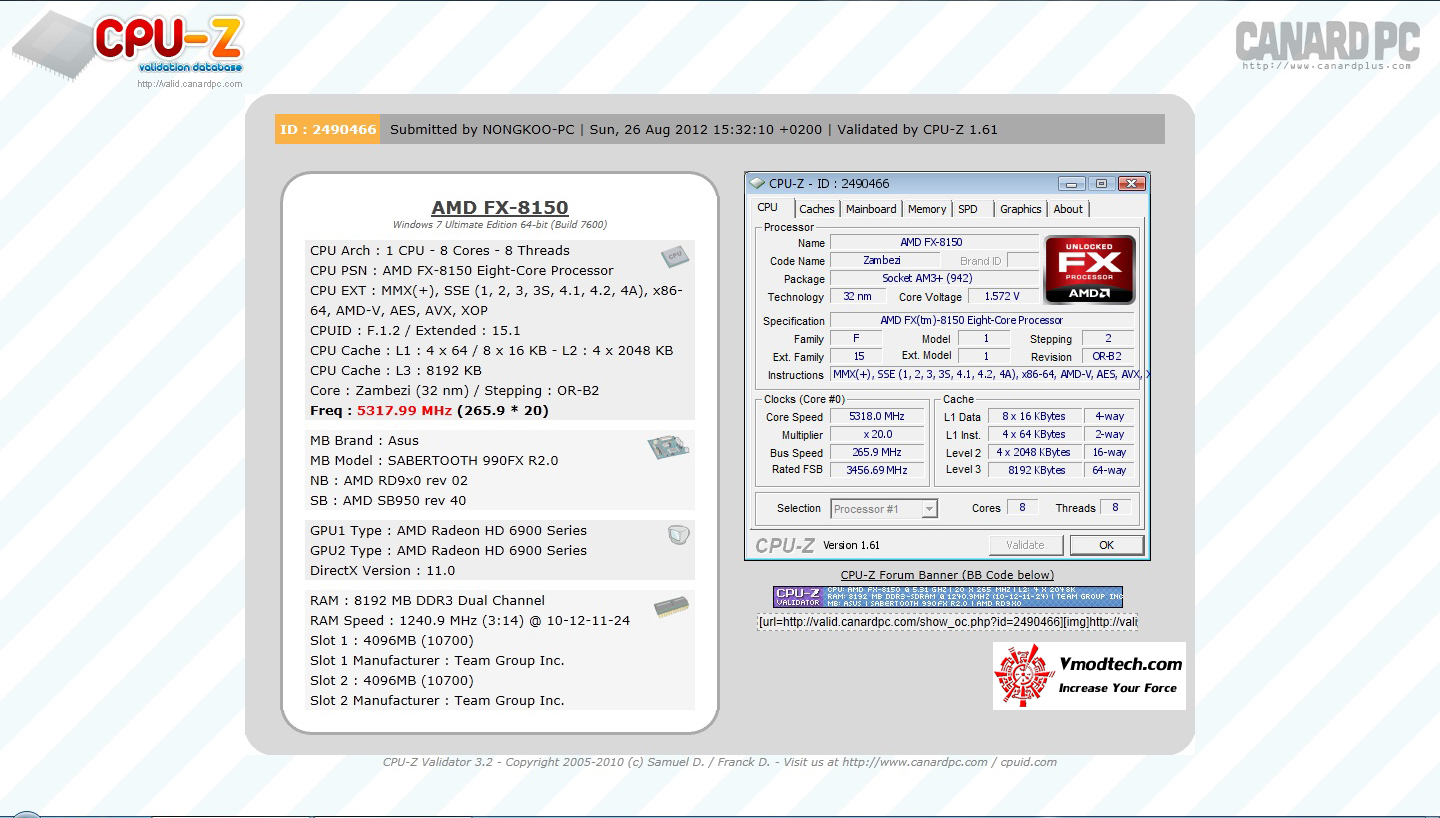Click the Core Speed value 5318.0 MHz
The width and height of the screenshot is (1440, 818).
point(876,417)
